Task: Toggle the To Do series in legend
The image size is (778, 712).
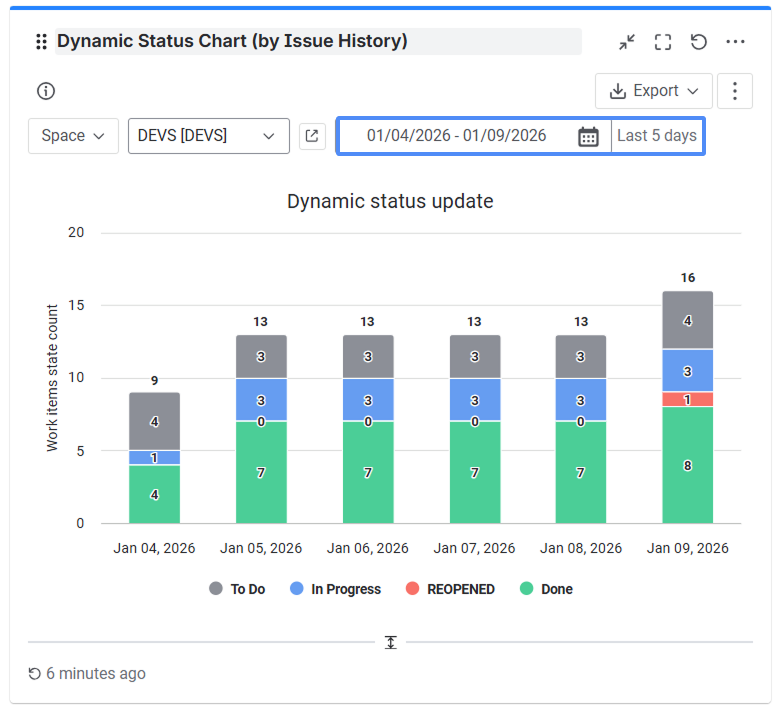Action: (x=237, y=589)
